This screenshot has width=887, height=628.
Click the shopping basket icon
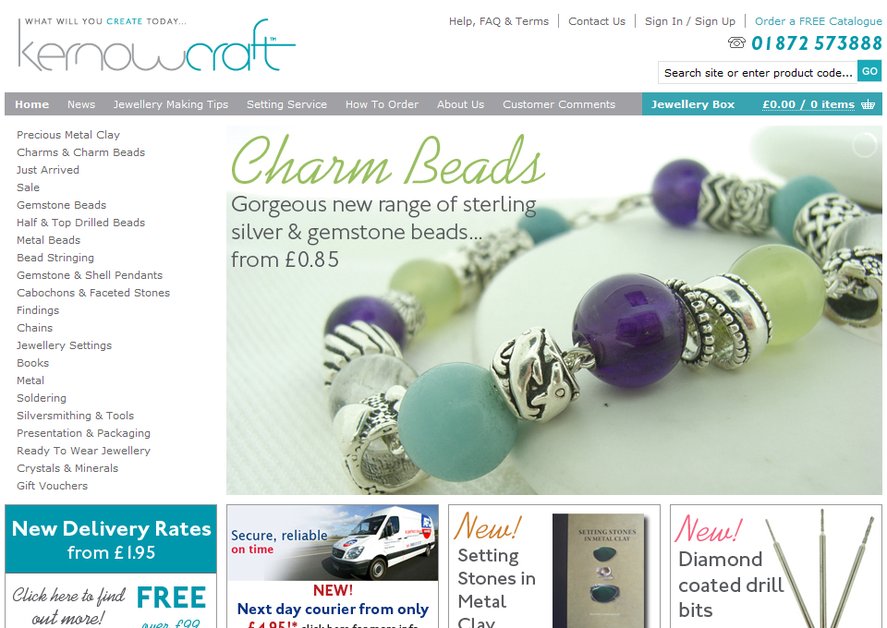point(868,104)
